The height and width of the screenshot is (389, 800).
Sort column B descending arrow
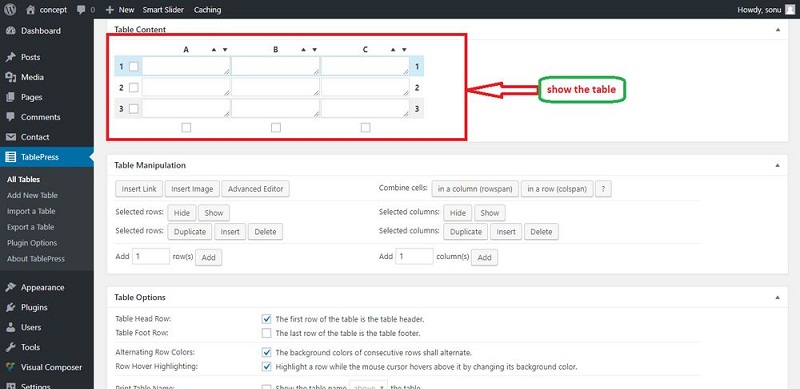pos(314,50)
